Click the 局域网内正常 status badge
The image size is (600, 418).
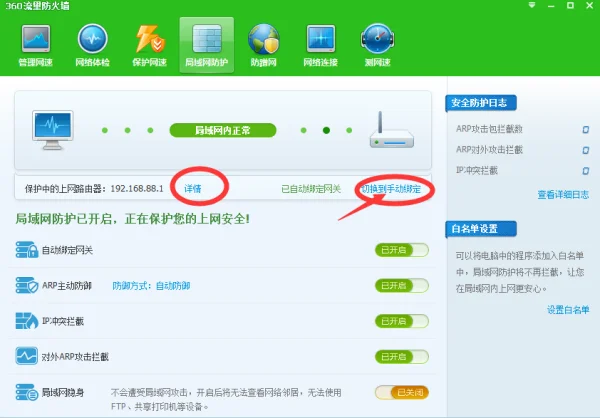tap(223, 131)
